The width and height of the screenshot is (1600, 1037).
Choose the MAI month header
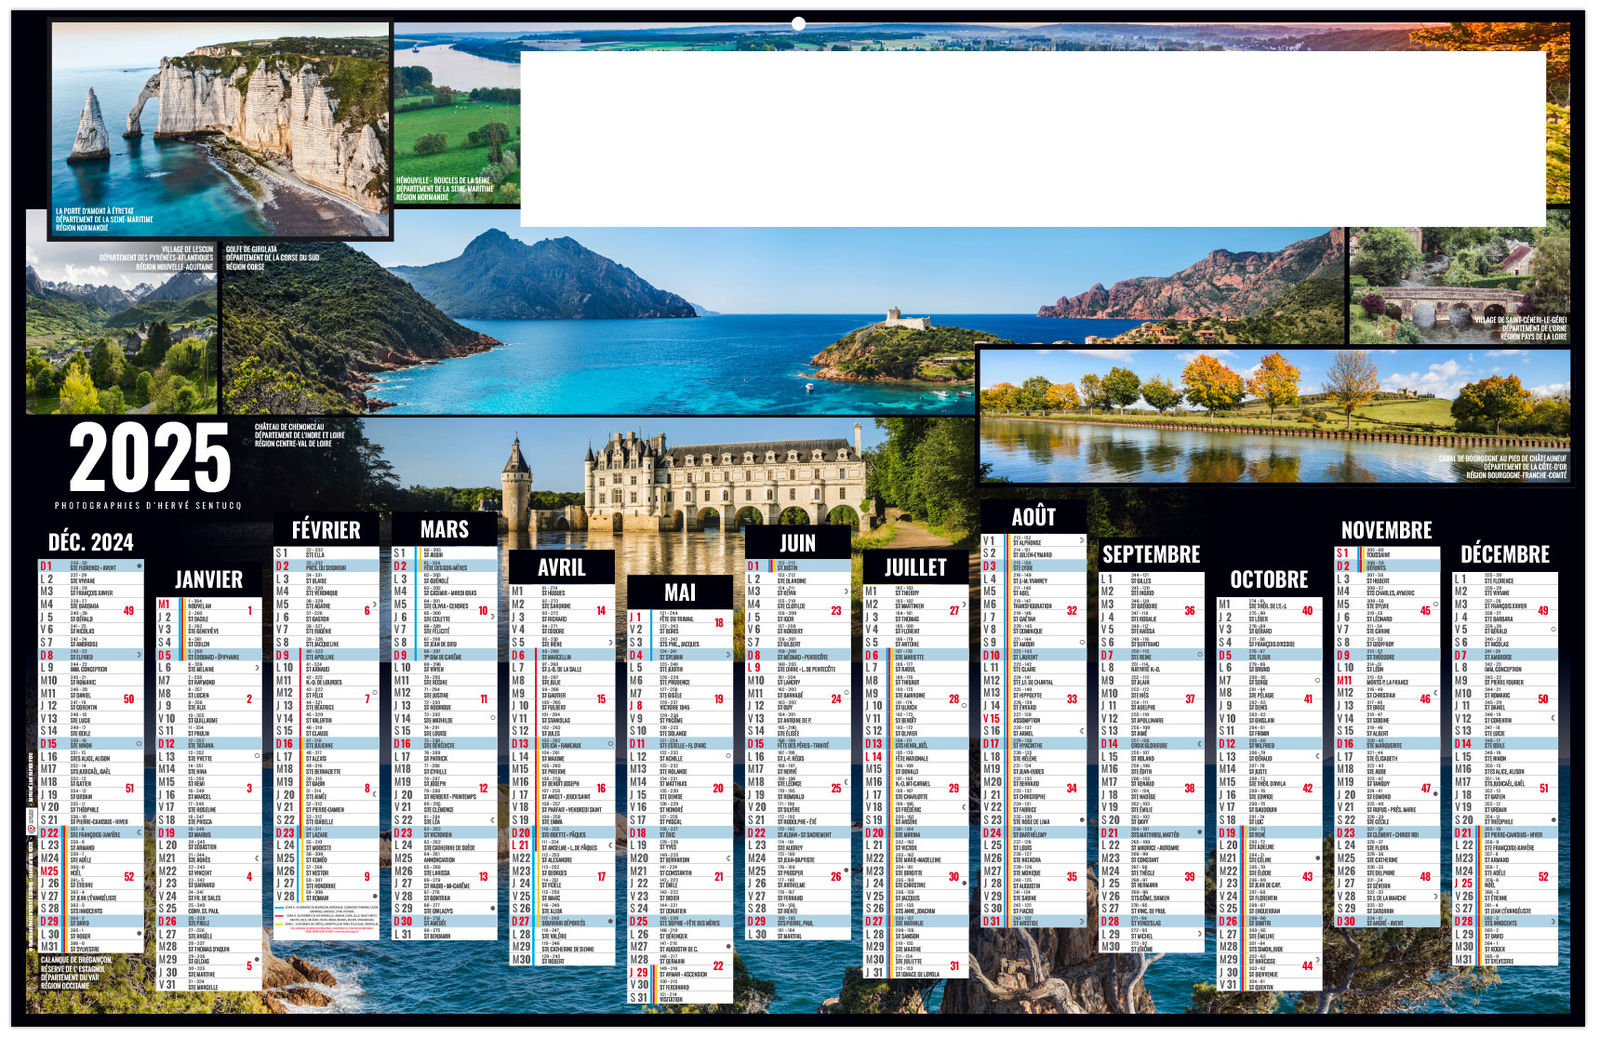coord(680,593)
